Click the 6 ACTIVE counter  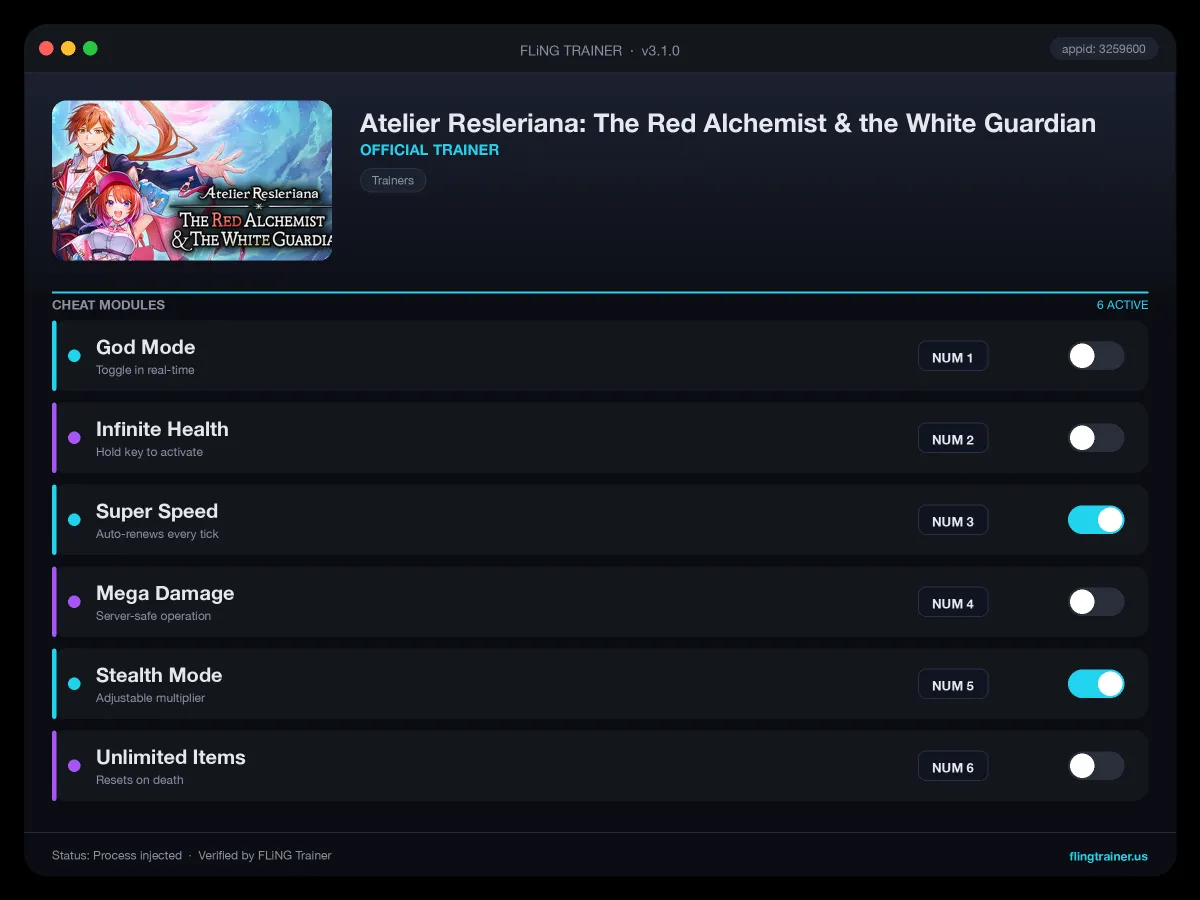coord(1122,305)
